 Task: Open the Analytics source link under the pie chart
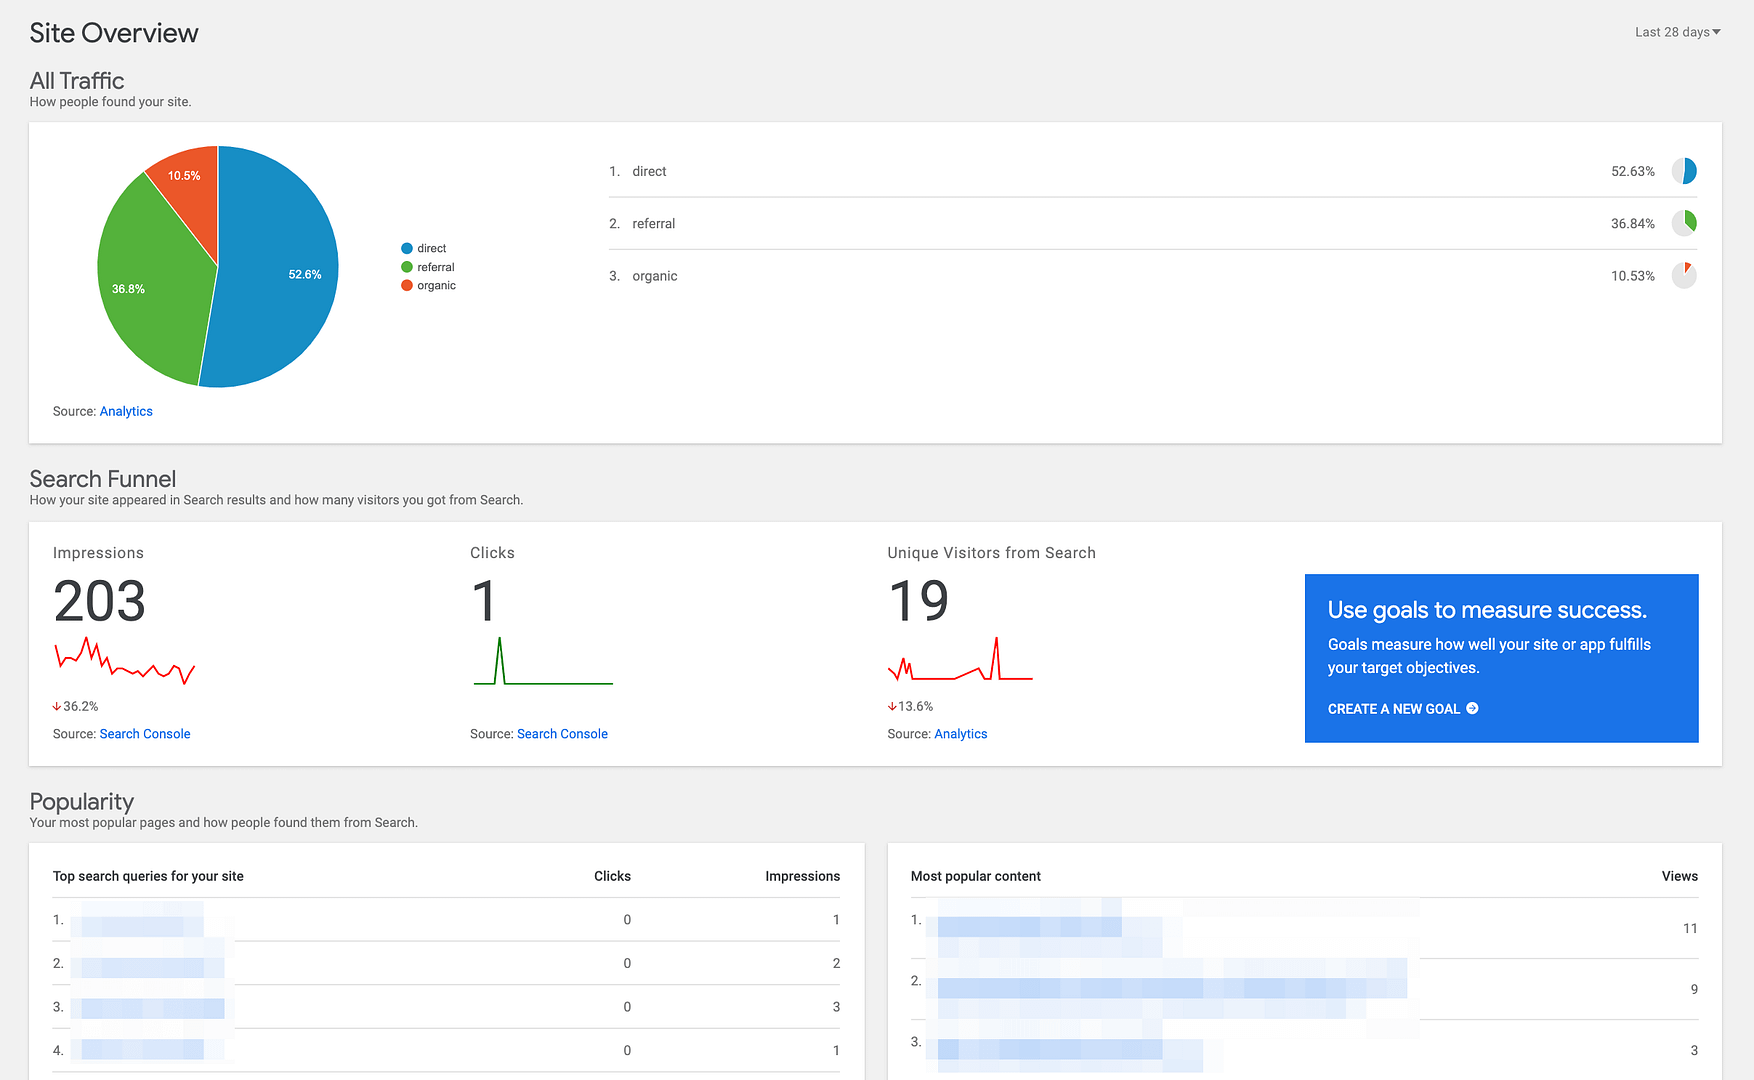[126, 411]
